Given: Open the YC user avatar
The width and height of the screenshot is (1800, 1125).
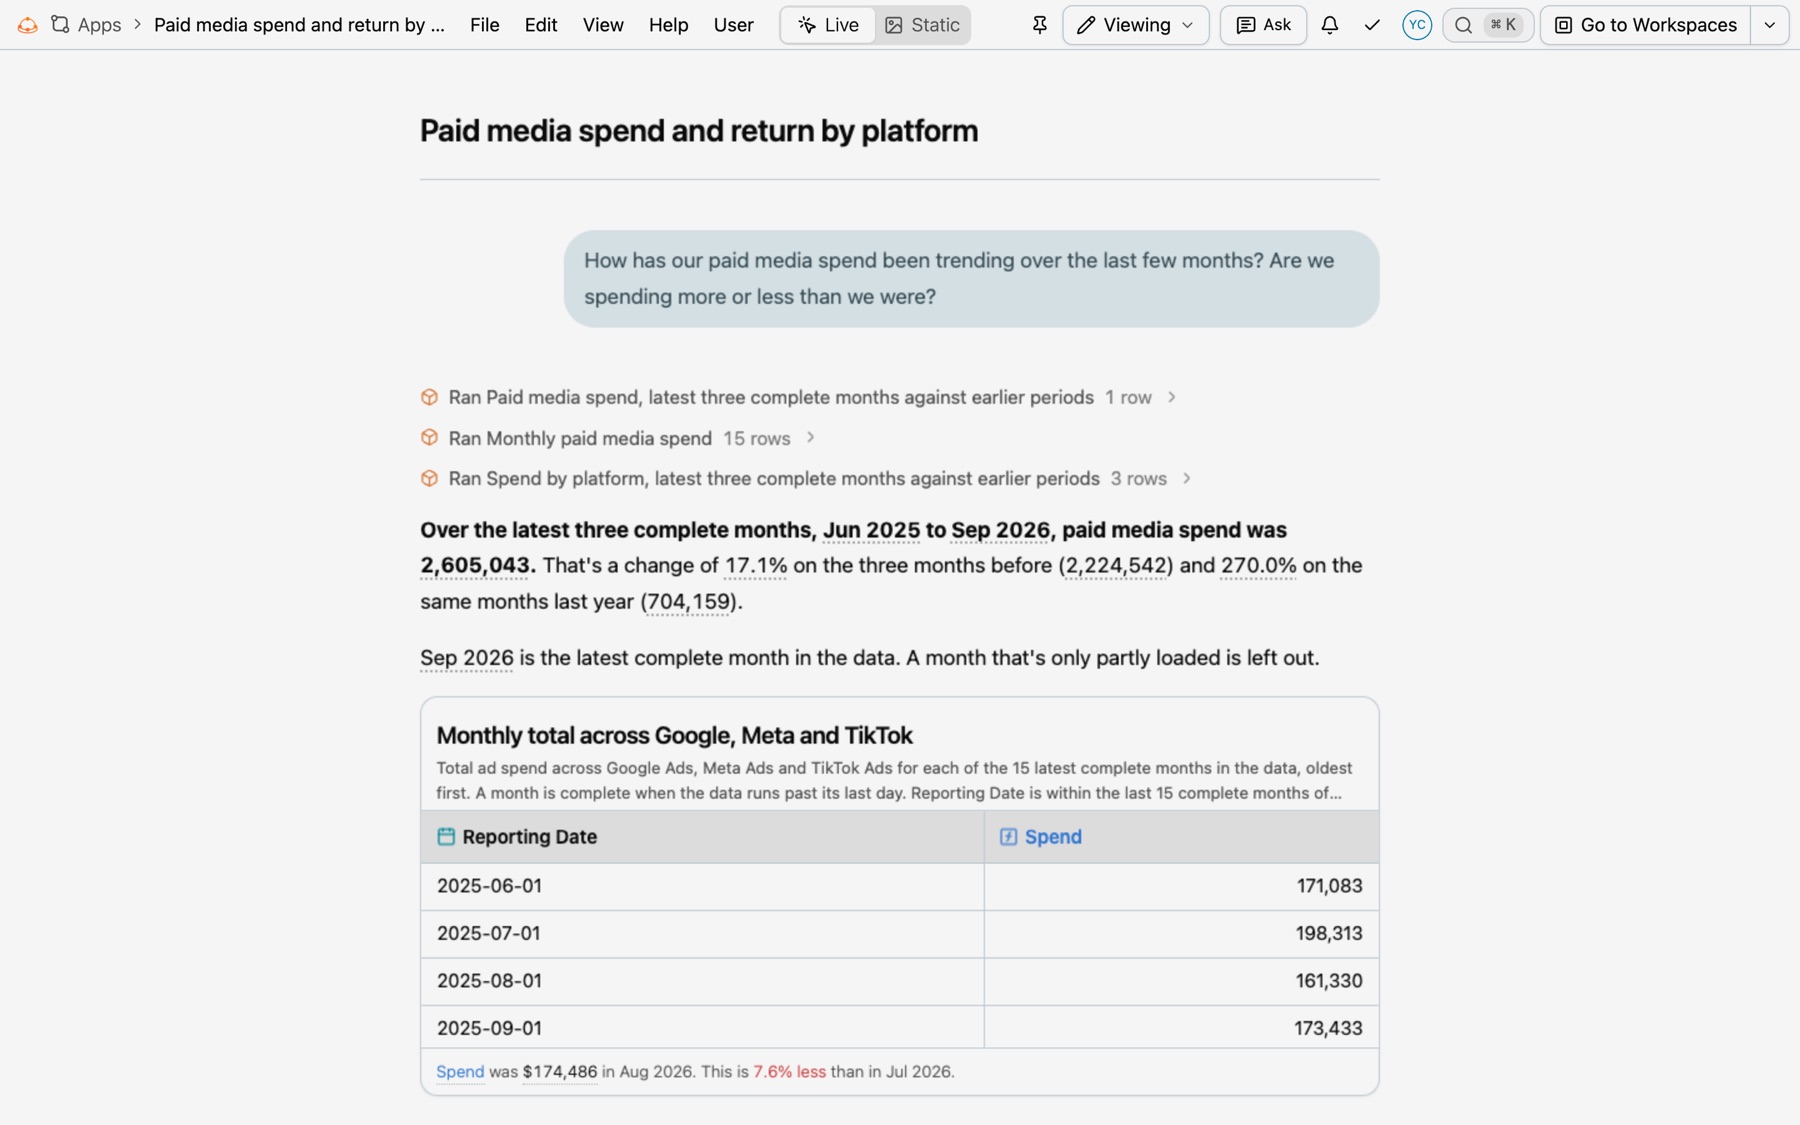Looking at the screenshot, I should coord(1417,25).
